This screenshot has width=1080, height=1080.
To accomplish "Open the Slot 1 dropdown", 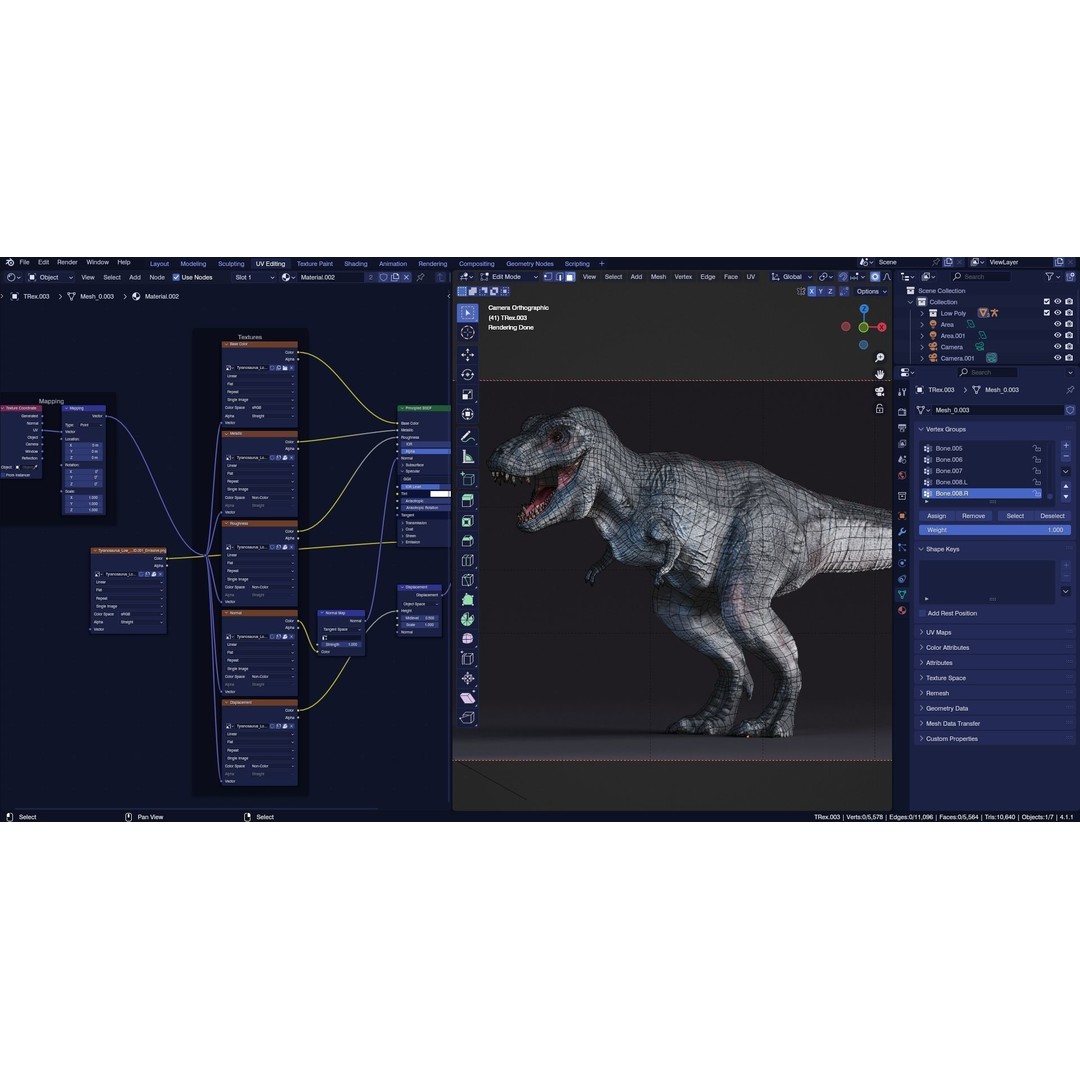I will [254, 278].
